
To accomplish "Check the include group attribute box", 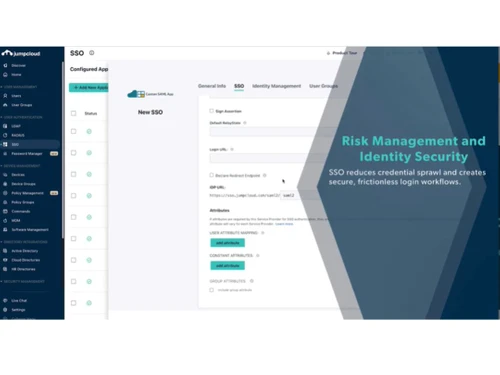I will pyautogui.click(x=211, y=290).
